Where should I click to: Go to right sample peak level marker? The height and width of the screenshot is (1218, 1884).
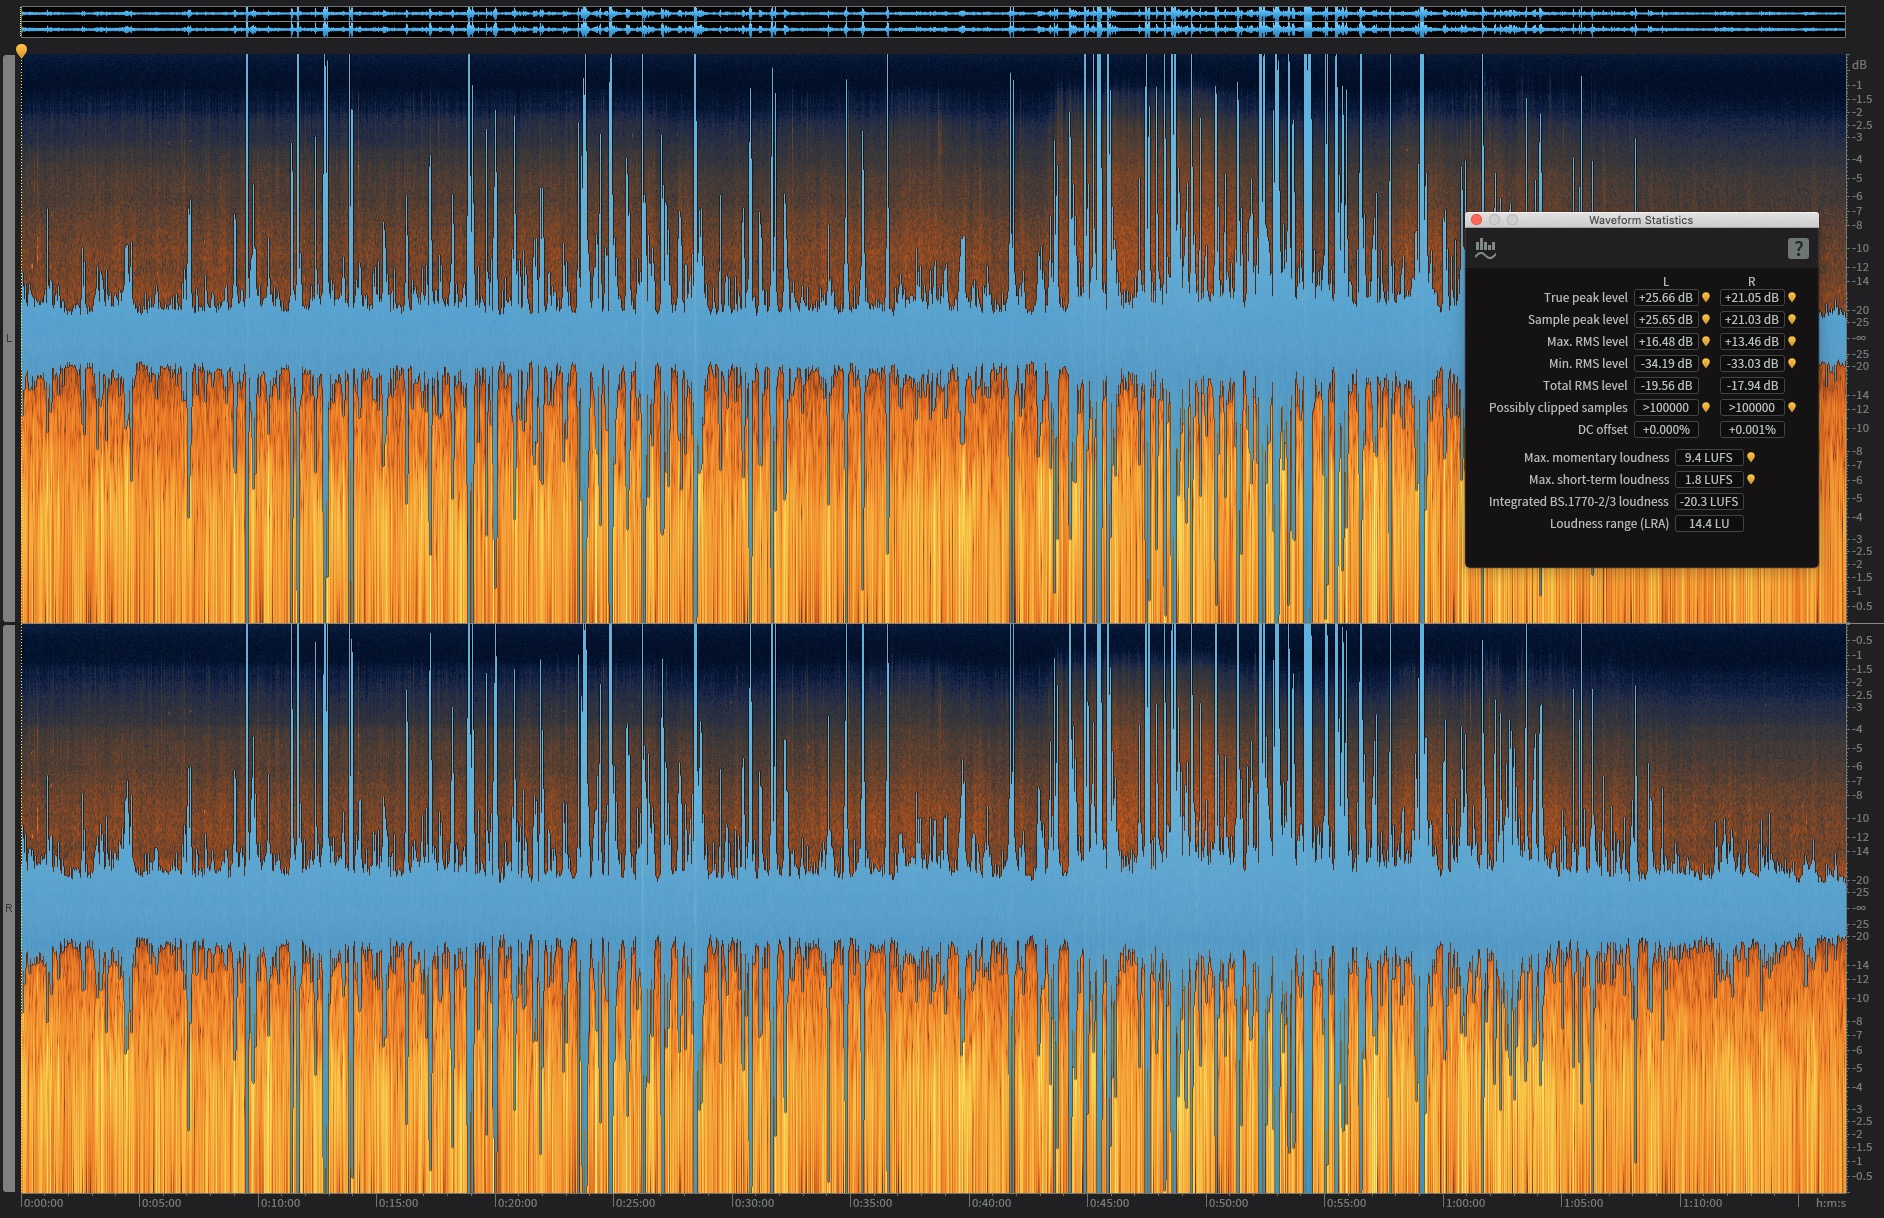pos(1792,319)
